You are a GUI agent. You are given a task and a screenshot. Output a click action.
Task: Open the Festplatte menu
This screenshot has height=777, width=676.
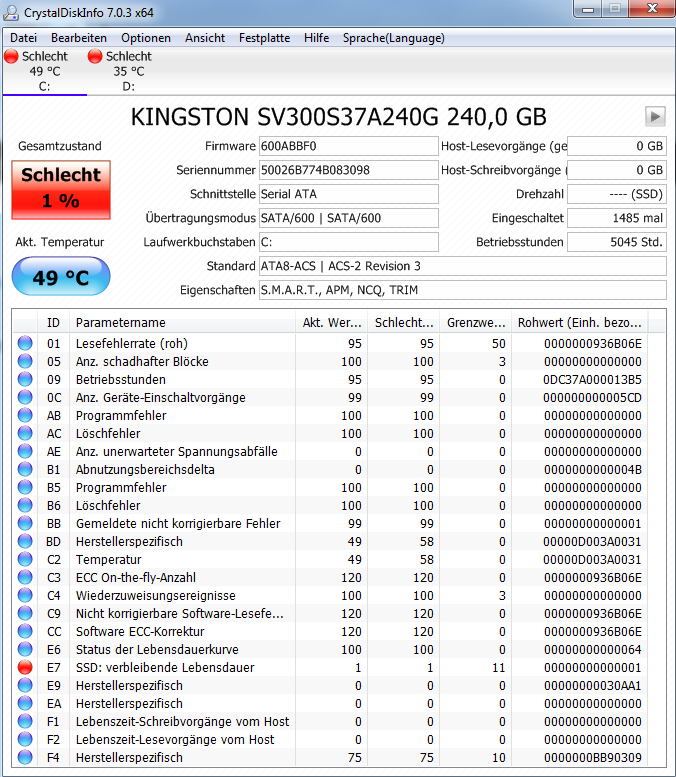click(x=264, y=38)
